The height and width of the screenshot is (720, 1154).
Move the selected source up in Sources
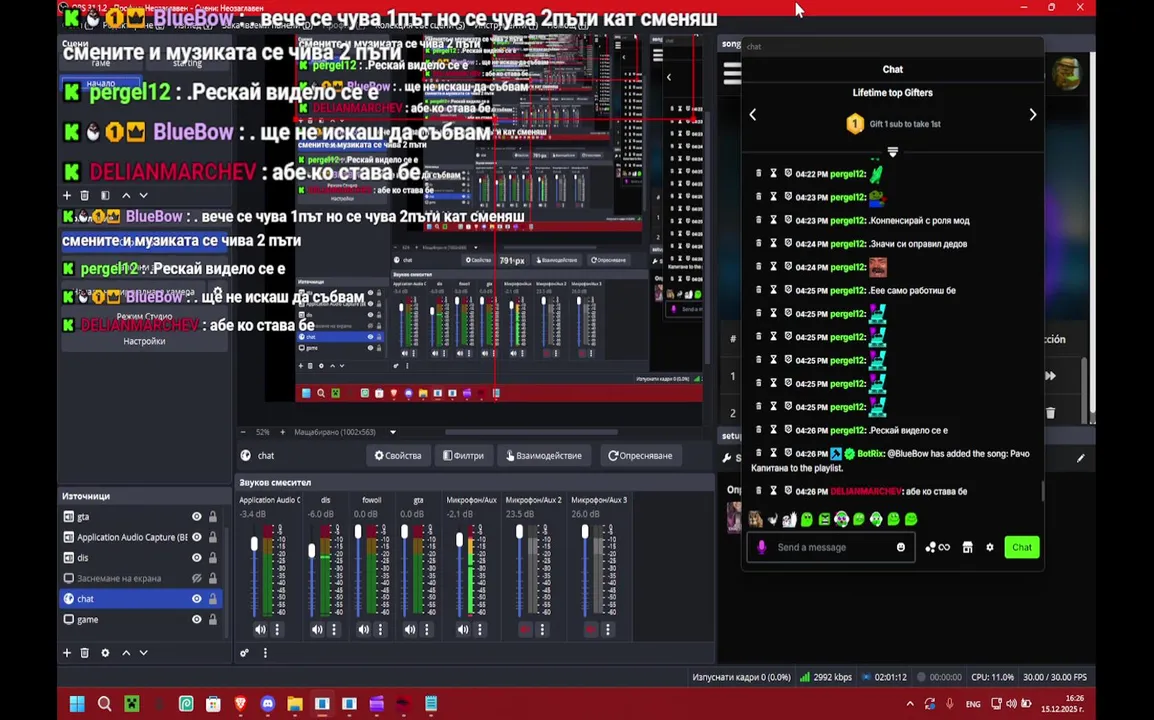tap(126, 653)
